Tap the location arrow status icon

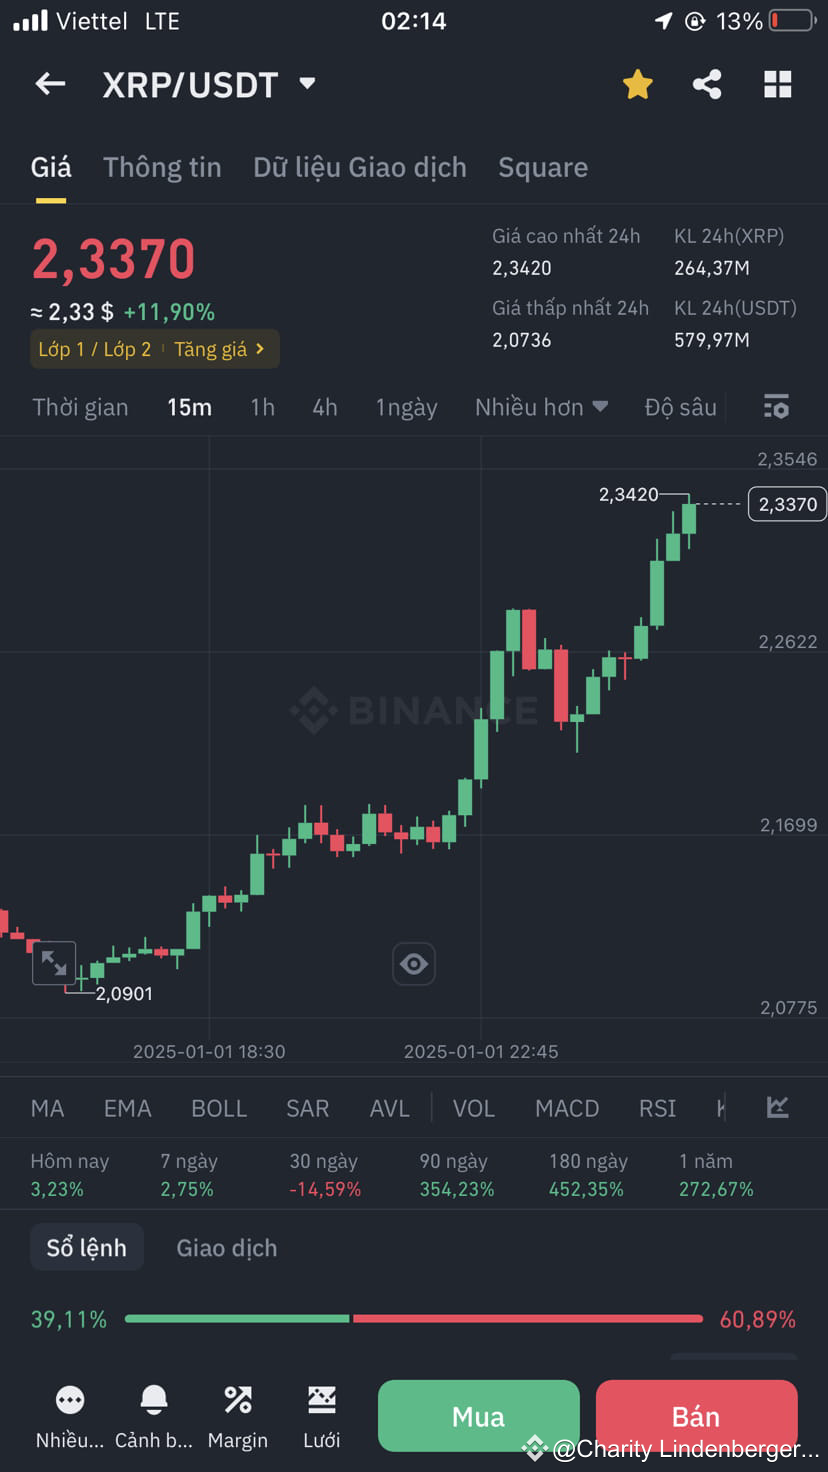coord(664,21)
